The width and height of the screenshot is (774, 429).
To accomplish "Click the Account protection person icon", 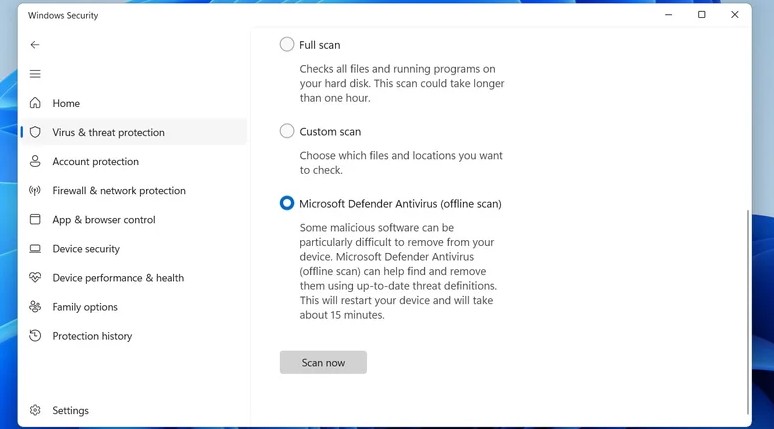I will 35,161.
